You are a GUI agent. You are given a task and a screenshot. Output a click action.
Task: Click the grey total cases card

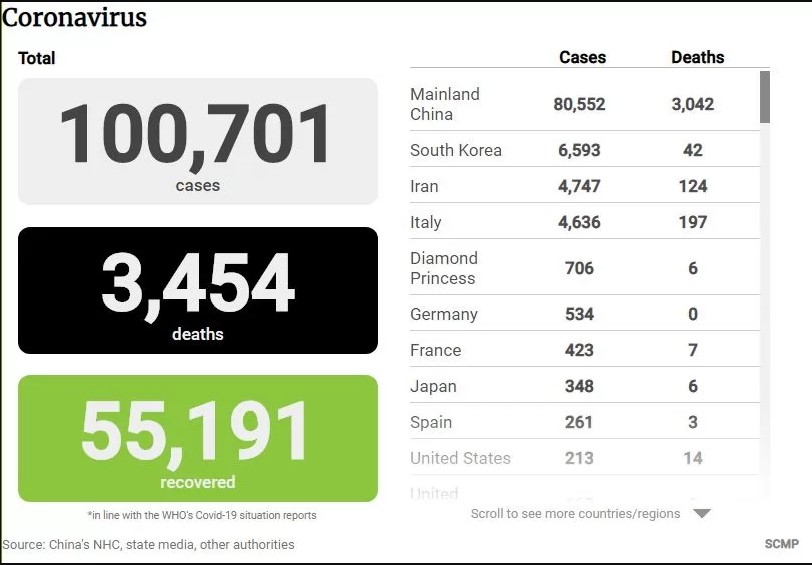(198, 141)
